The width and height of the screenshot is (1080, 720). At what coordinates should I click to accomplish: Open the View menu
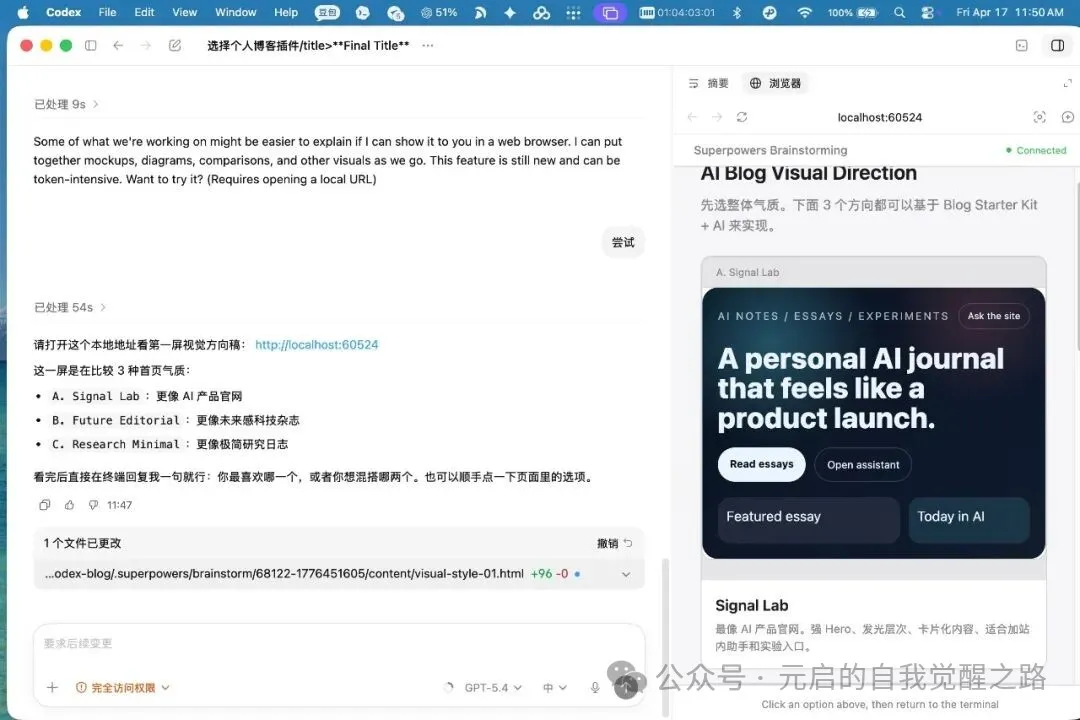[x=184, y=12]
